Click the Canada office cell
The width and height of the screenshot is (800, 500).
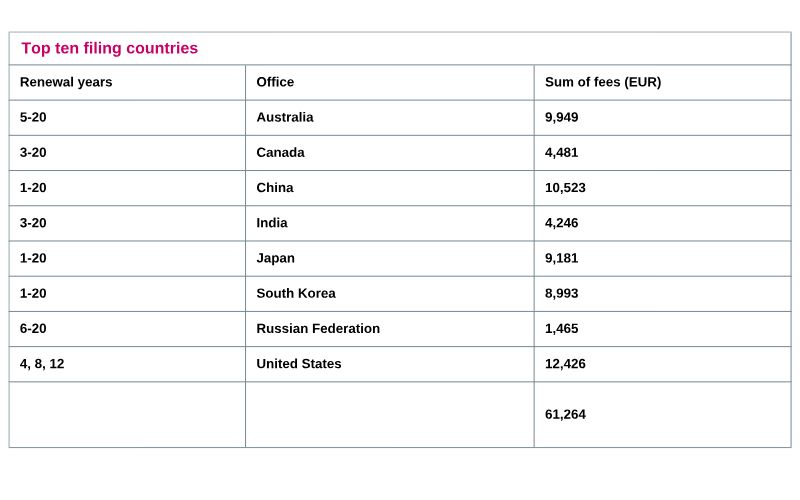pyautogui.click(x=280, y=152)
